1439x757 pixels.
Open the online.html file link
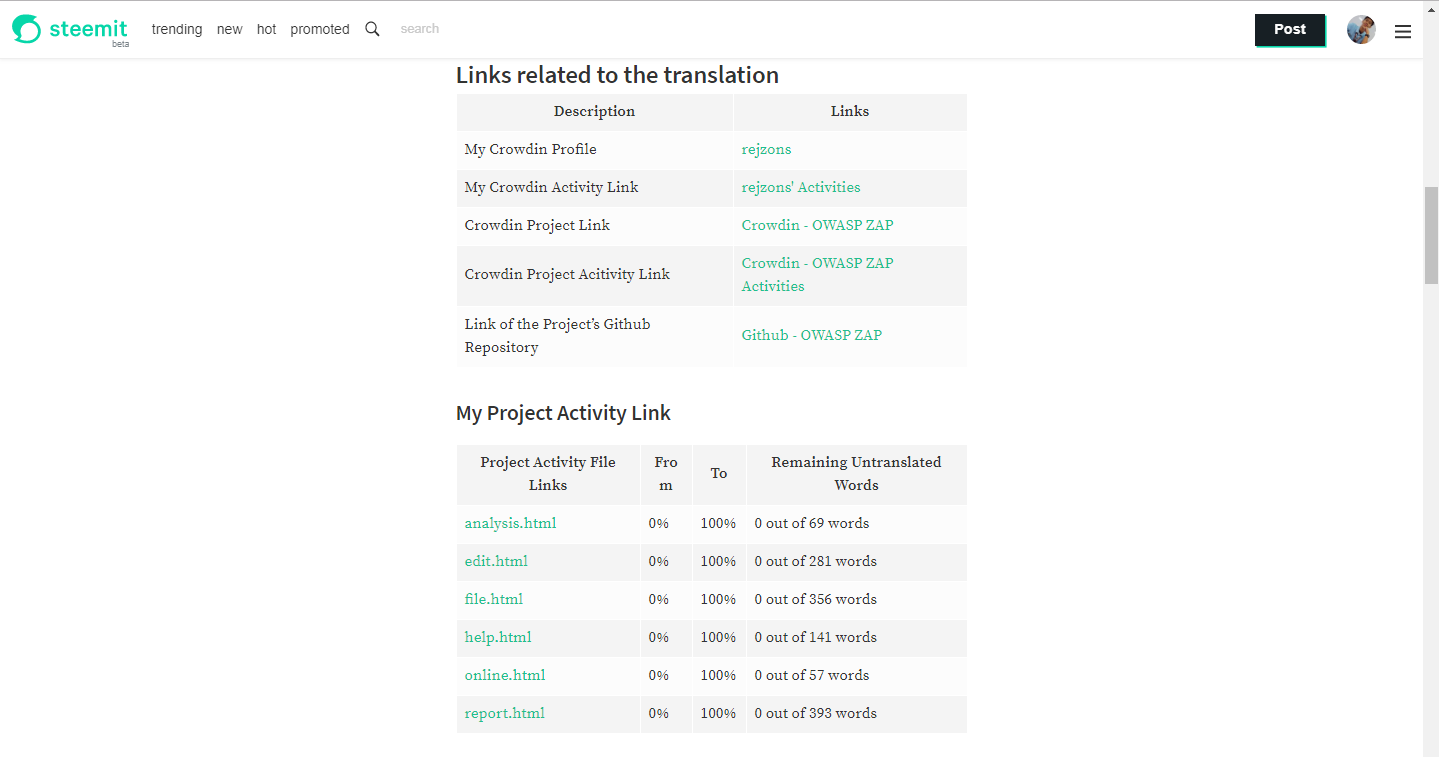click(x=505, y=675)
